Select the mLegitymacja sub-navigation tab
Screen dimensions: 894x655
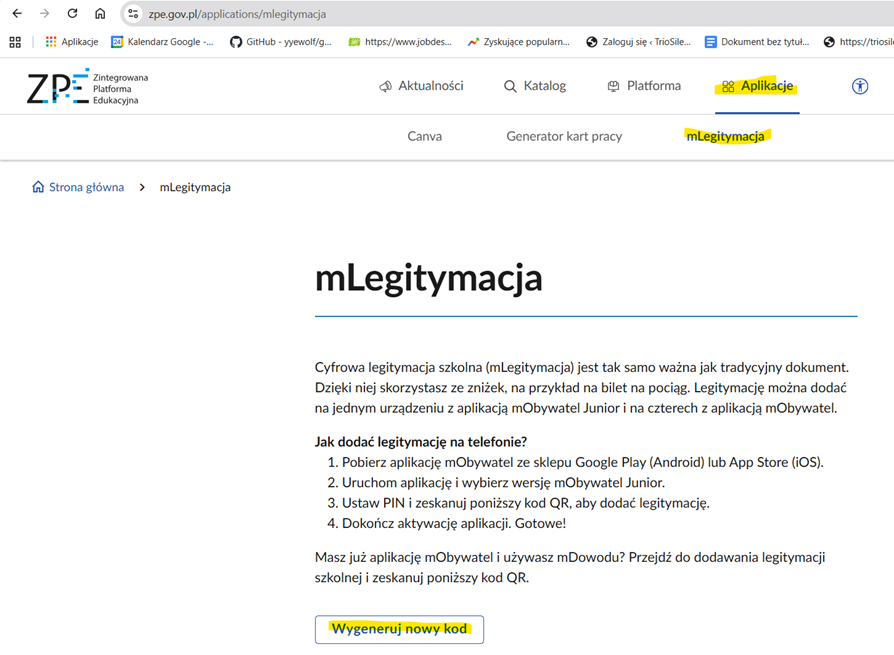[725, 136]
